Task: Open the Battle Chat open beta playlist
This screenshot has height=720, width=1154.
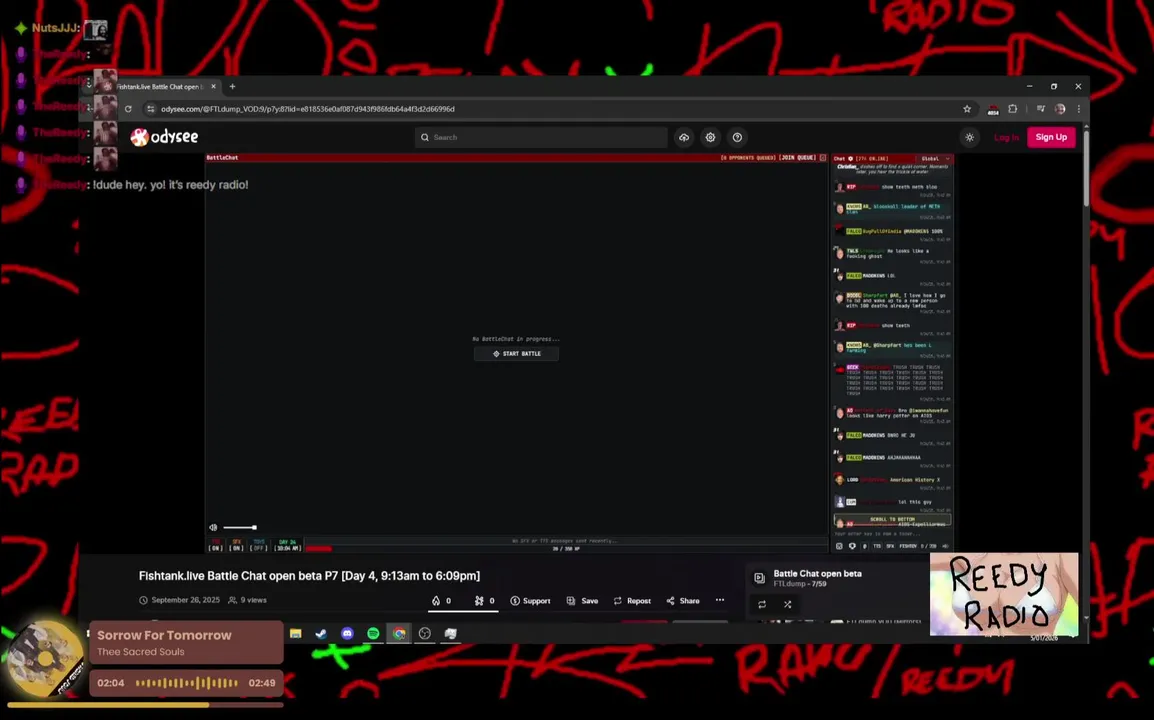Action: point(817,573)
